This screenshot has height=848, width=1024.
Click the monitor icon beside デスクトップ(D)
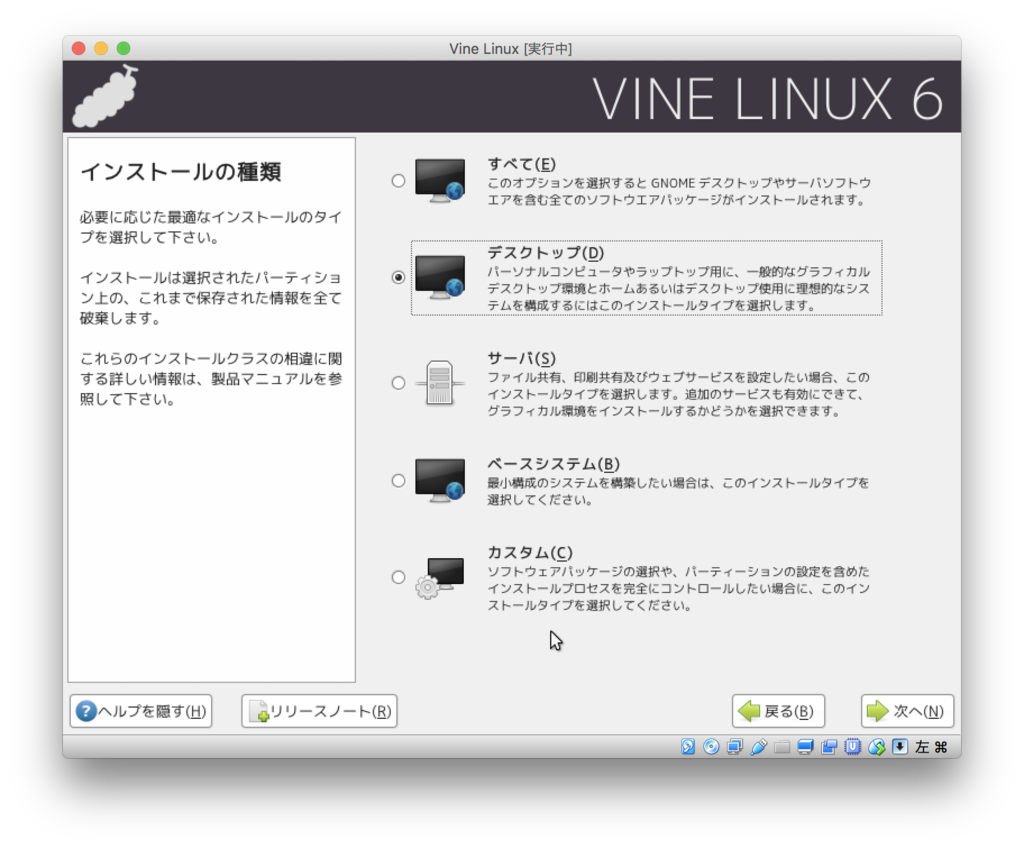[x=440, y=277]
